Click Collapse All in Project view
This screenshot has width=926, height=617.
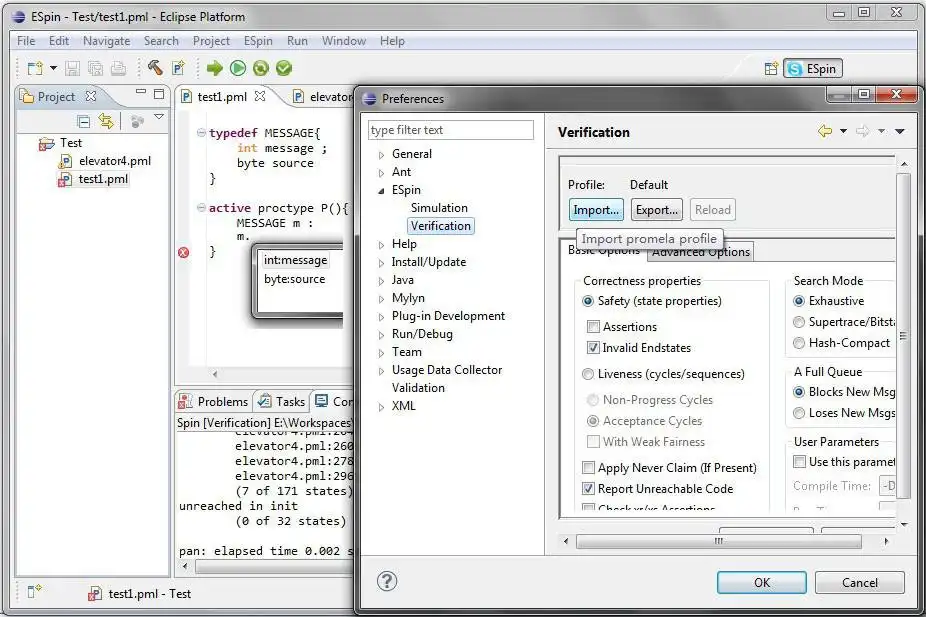(x=84, y=122)
